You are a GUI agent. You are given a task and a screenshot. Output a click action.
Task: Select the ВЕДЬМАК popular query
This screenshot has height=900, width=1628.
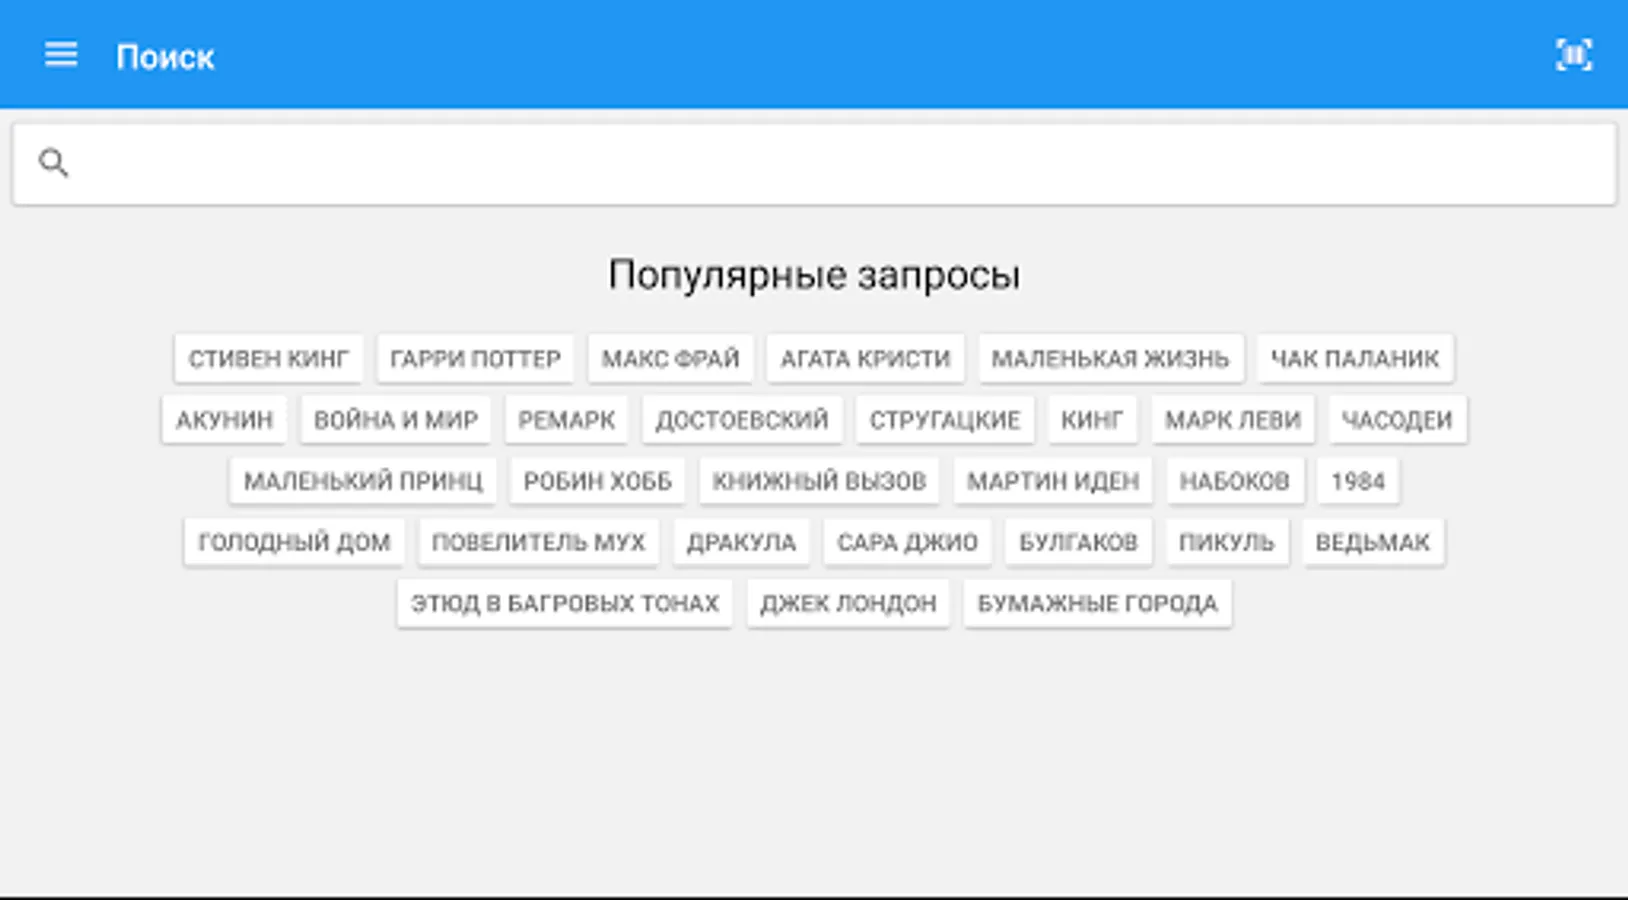click(x=1373, y=542)
